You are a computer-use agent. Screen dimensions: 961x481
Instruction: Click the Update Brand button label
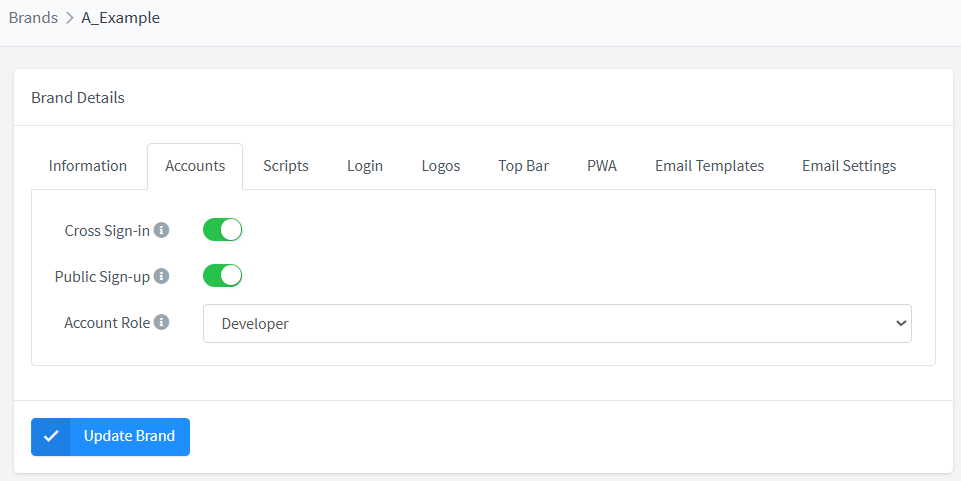[x=129, y=436]
